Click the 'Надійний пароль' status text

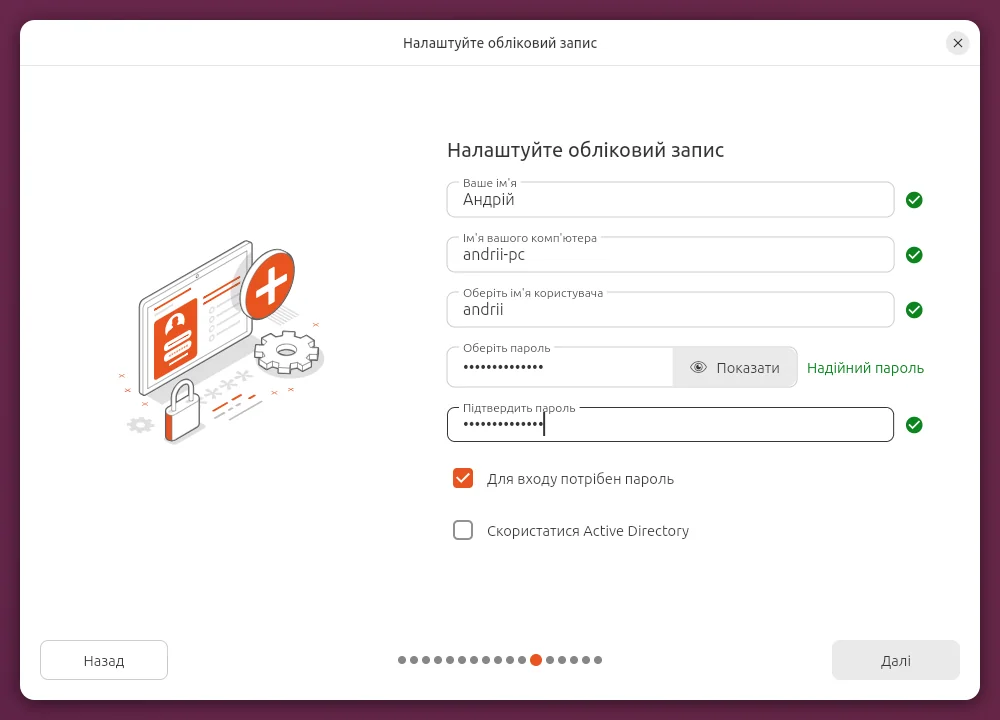point(865,368)
